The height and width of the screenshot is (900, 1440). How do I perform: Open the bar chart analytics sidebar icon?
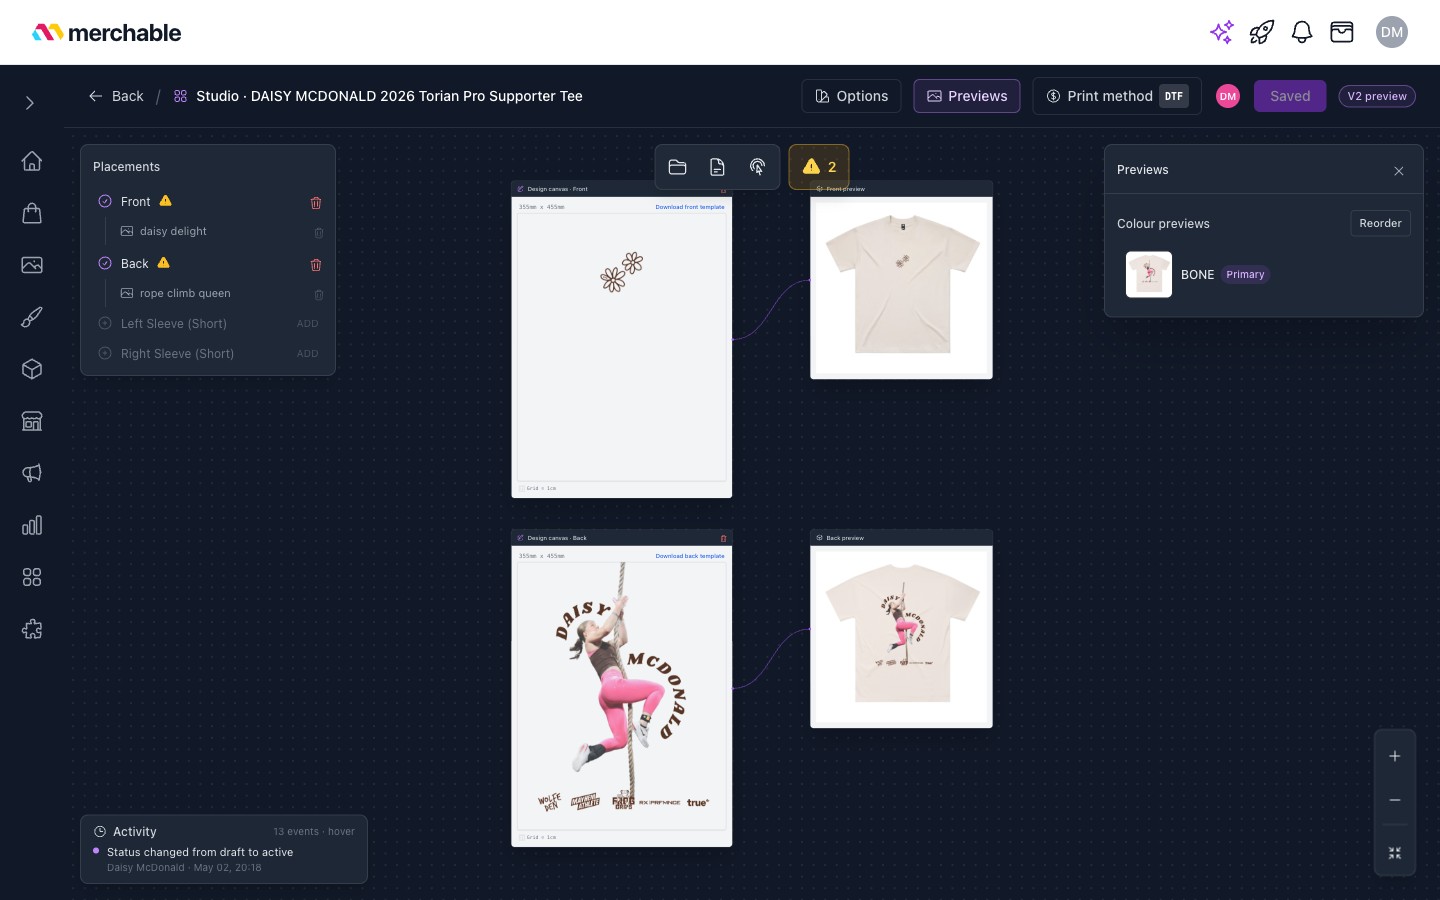click(32, 525)
